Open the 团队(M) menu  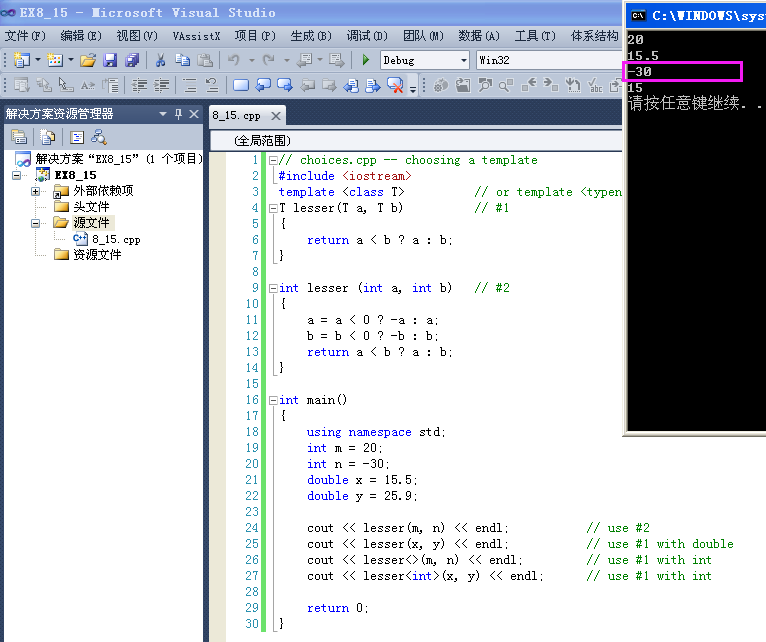(423, 36)
